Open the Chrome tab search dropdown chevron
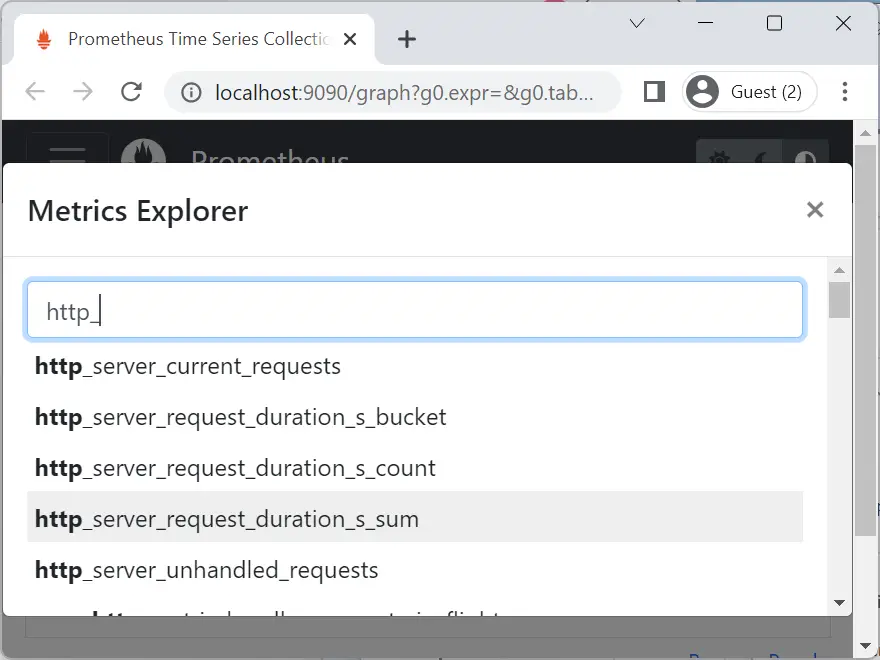 coord(637,22)
